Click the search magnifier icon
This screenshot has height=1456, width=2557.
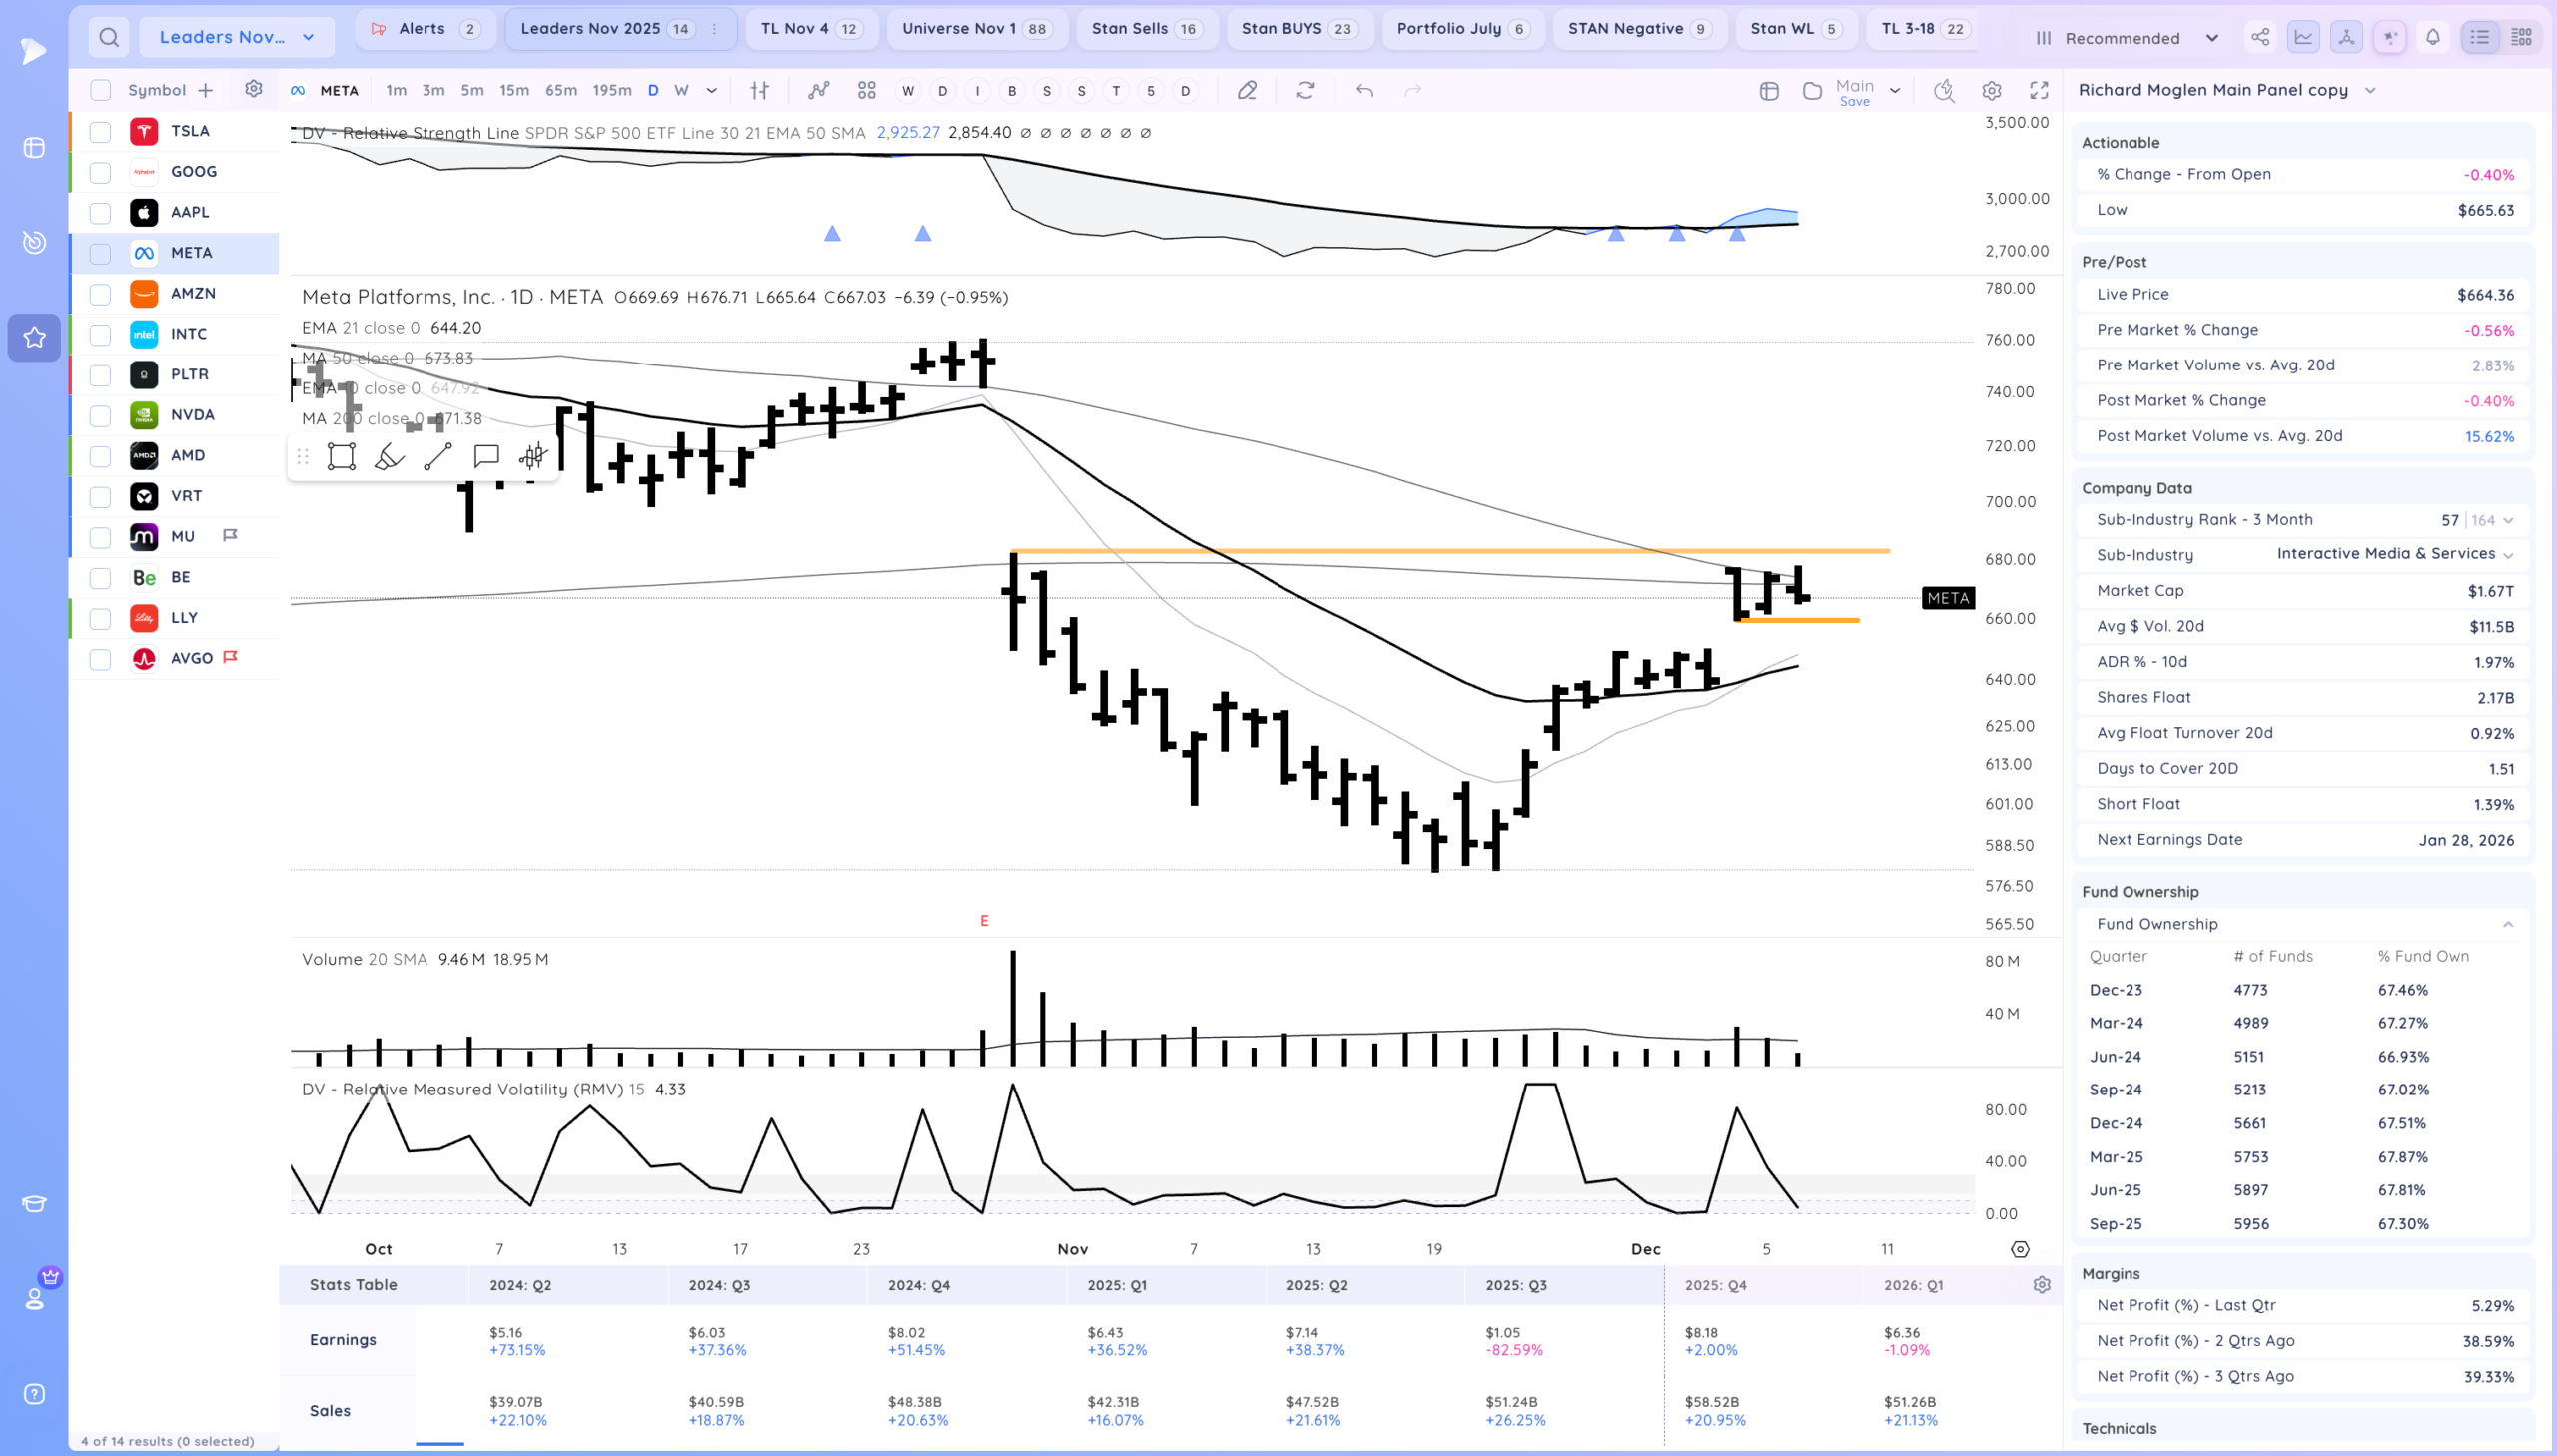coord(109,38)
